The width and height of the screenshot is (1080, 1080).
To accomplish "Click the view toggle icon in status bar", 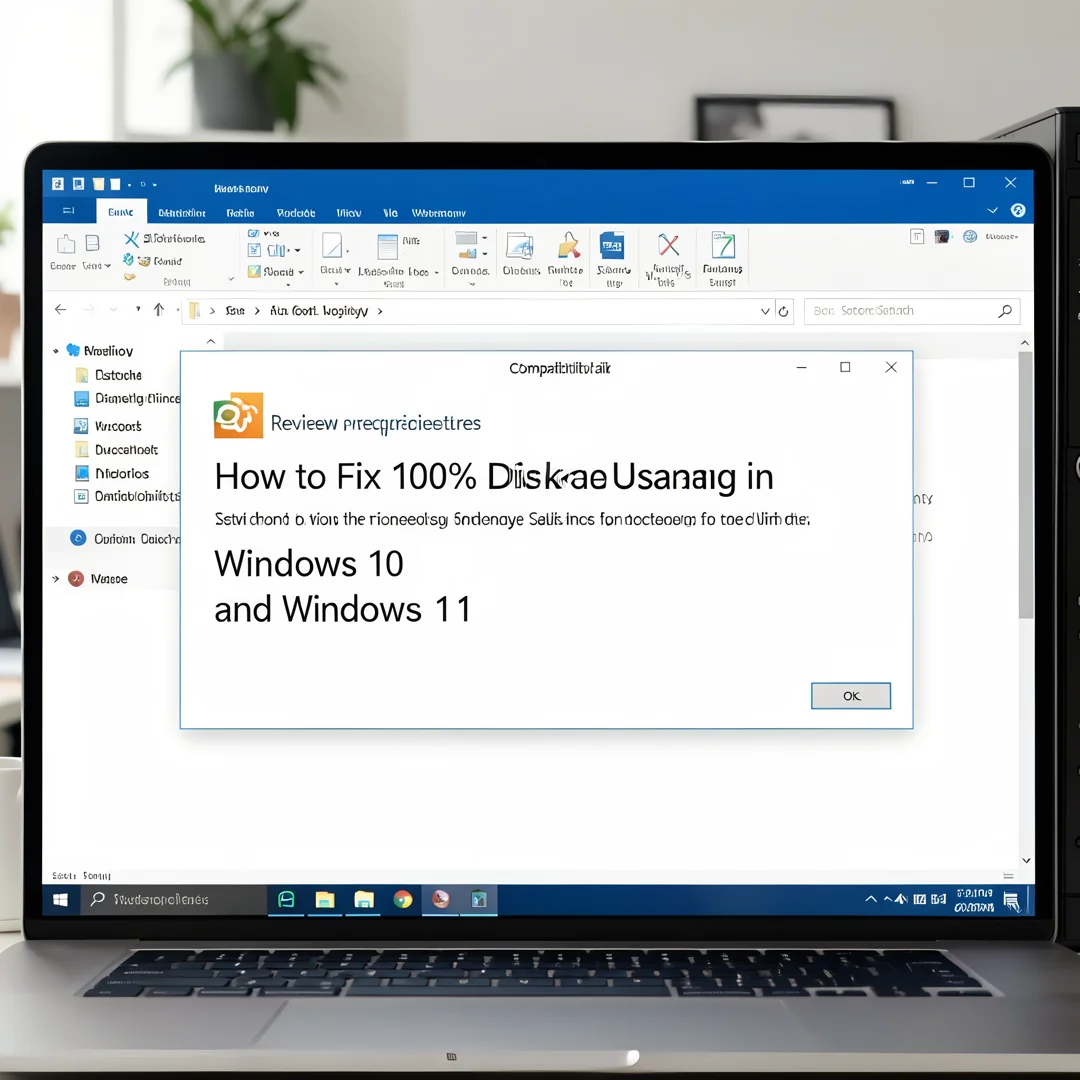I will click(x=1008, y=876).
